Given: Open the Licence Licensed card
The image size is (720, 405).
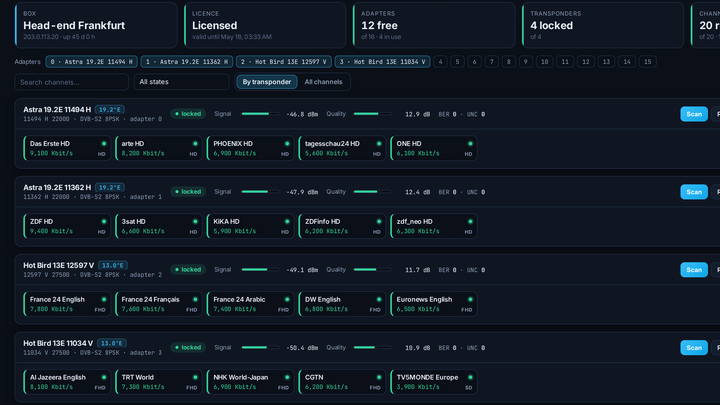Looking at the screenshot, I should (265, 25).
